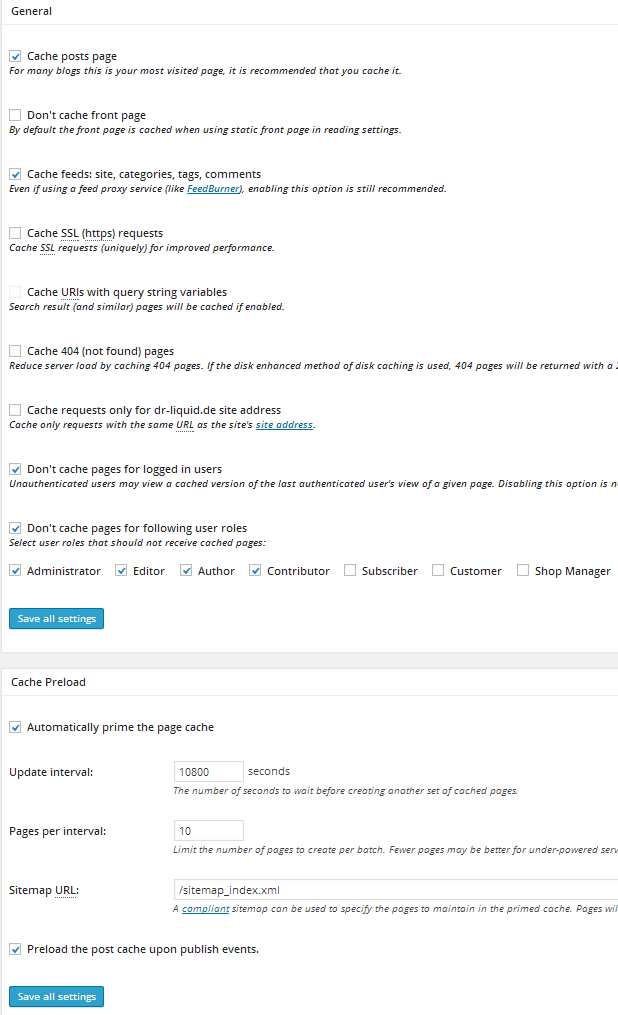The width and height of the screenshot is (618, 1015).
Task: Enable Don't cache front page option
Action: [15, 116]
